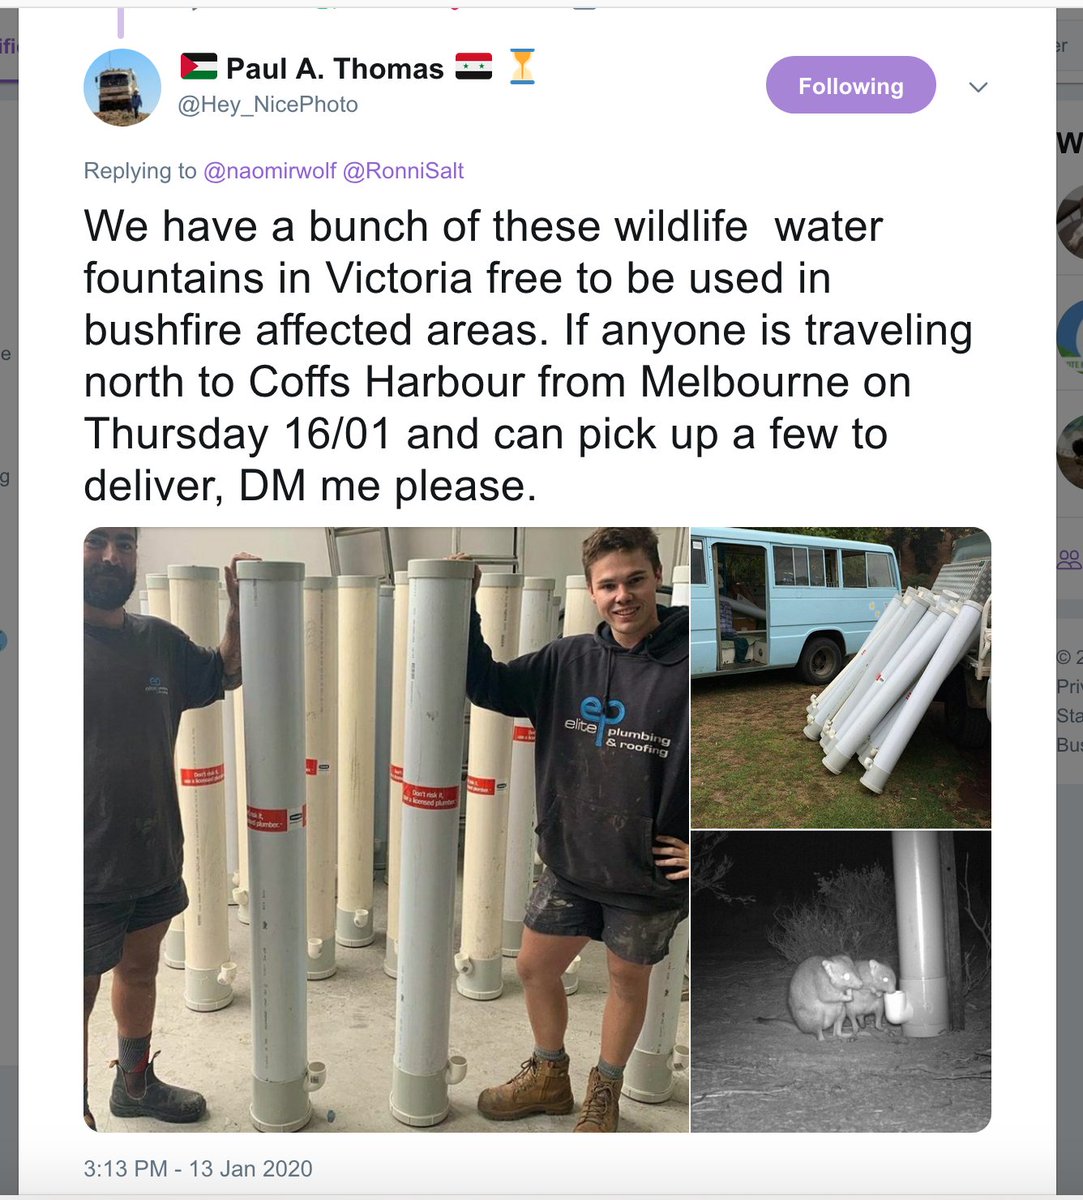Click the people icon at right edge
This screenshot has width=1083, height=1200.
coord(1070,559)
